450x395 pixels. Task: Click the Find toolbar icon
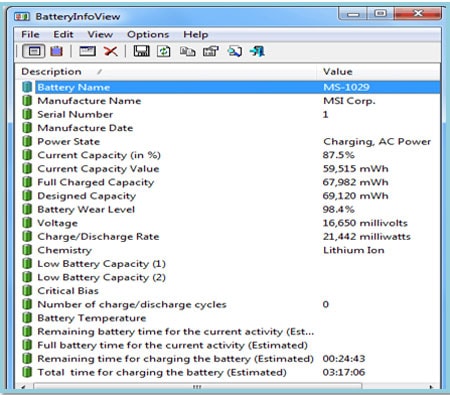235,51
